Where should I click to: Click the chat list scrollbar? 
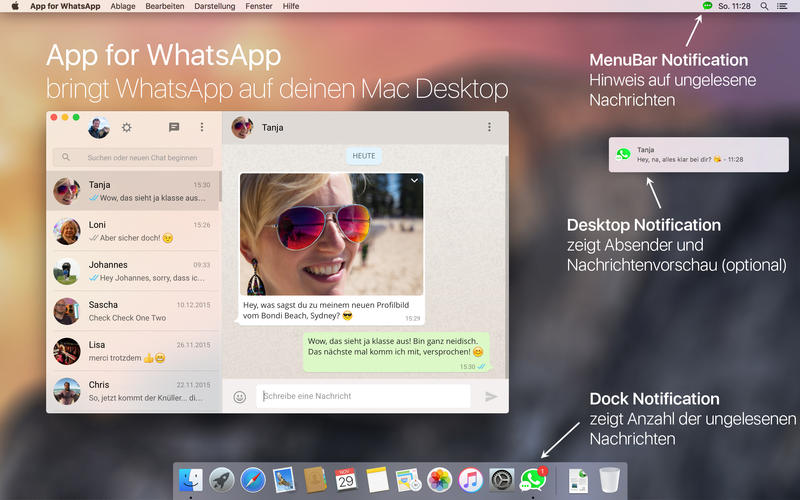tap(220, 186)
